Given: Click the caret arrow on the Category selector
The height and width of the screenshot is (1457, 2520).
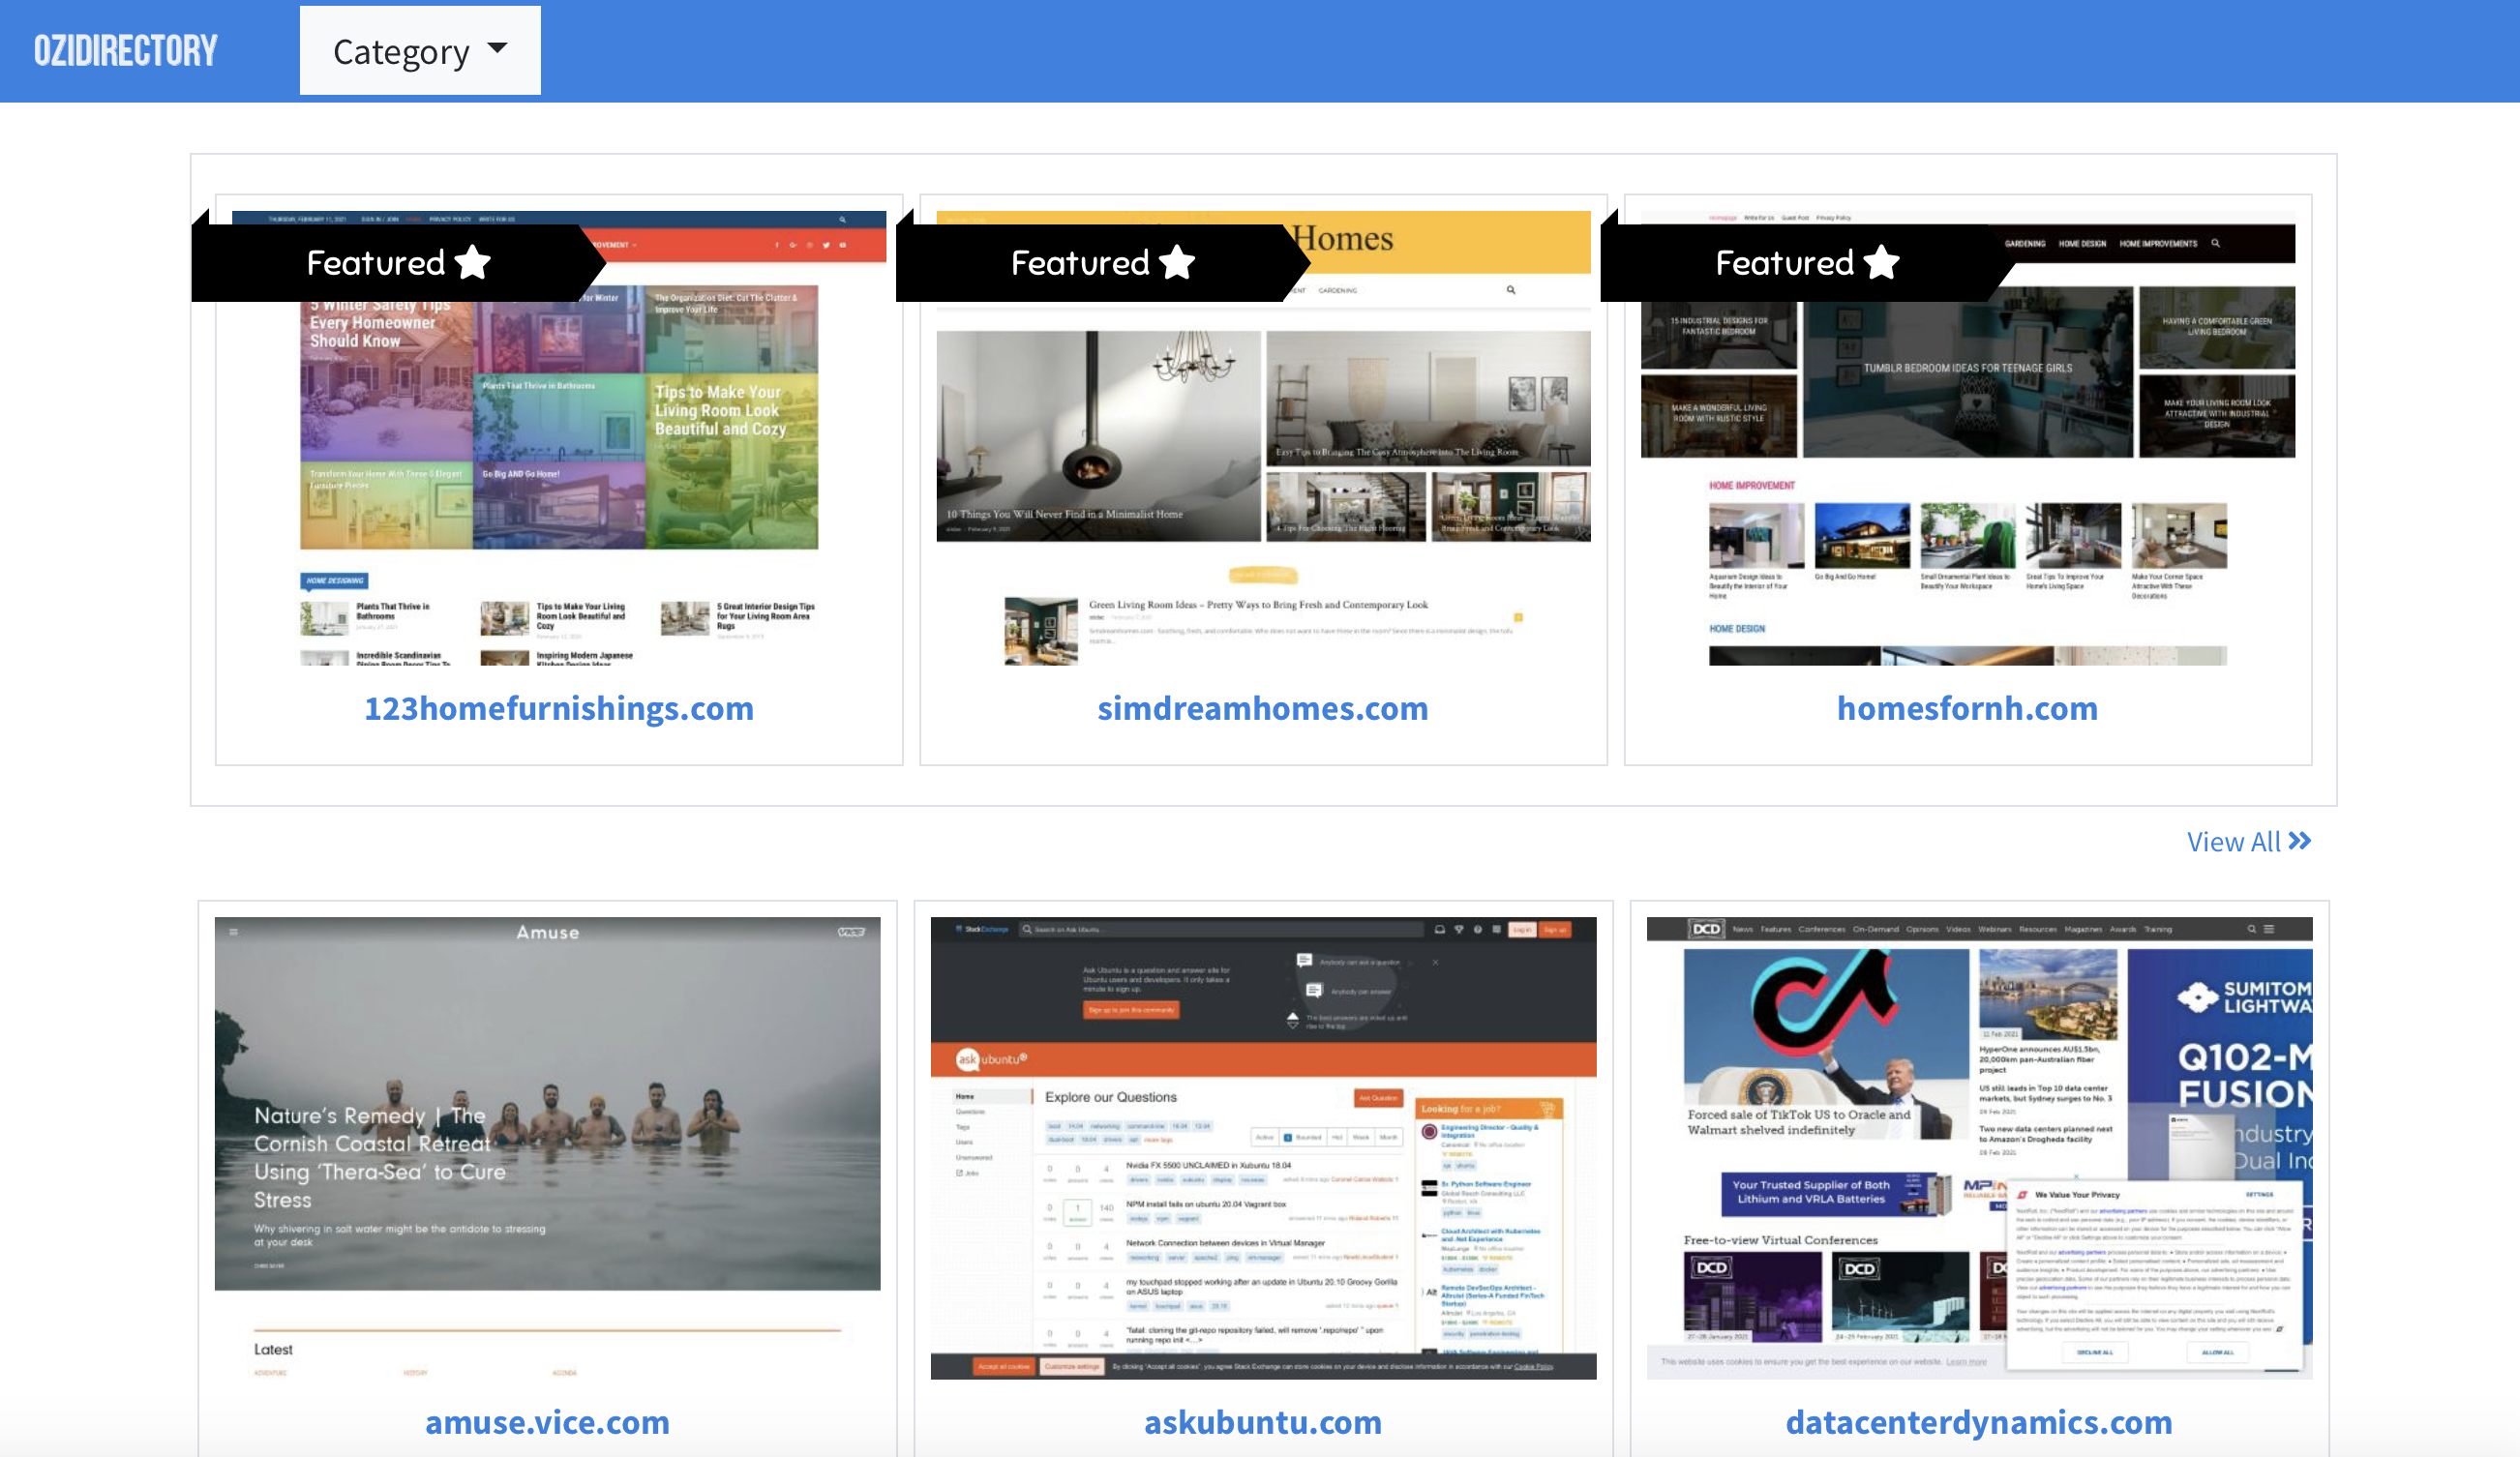Looking at the screenshot, I should click(497, 47).
